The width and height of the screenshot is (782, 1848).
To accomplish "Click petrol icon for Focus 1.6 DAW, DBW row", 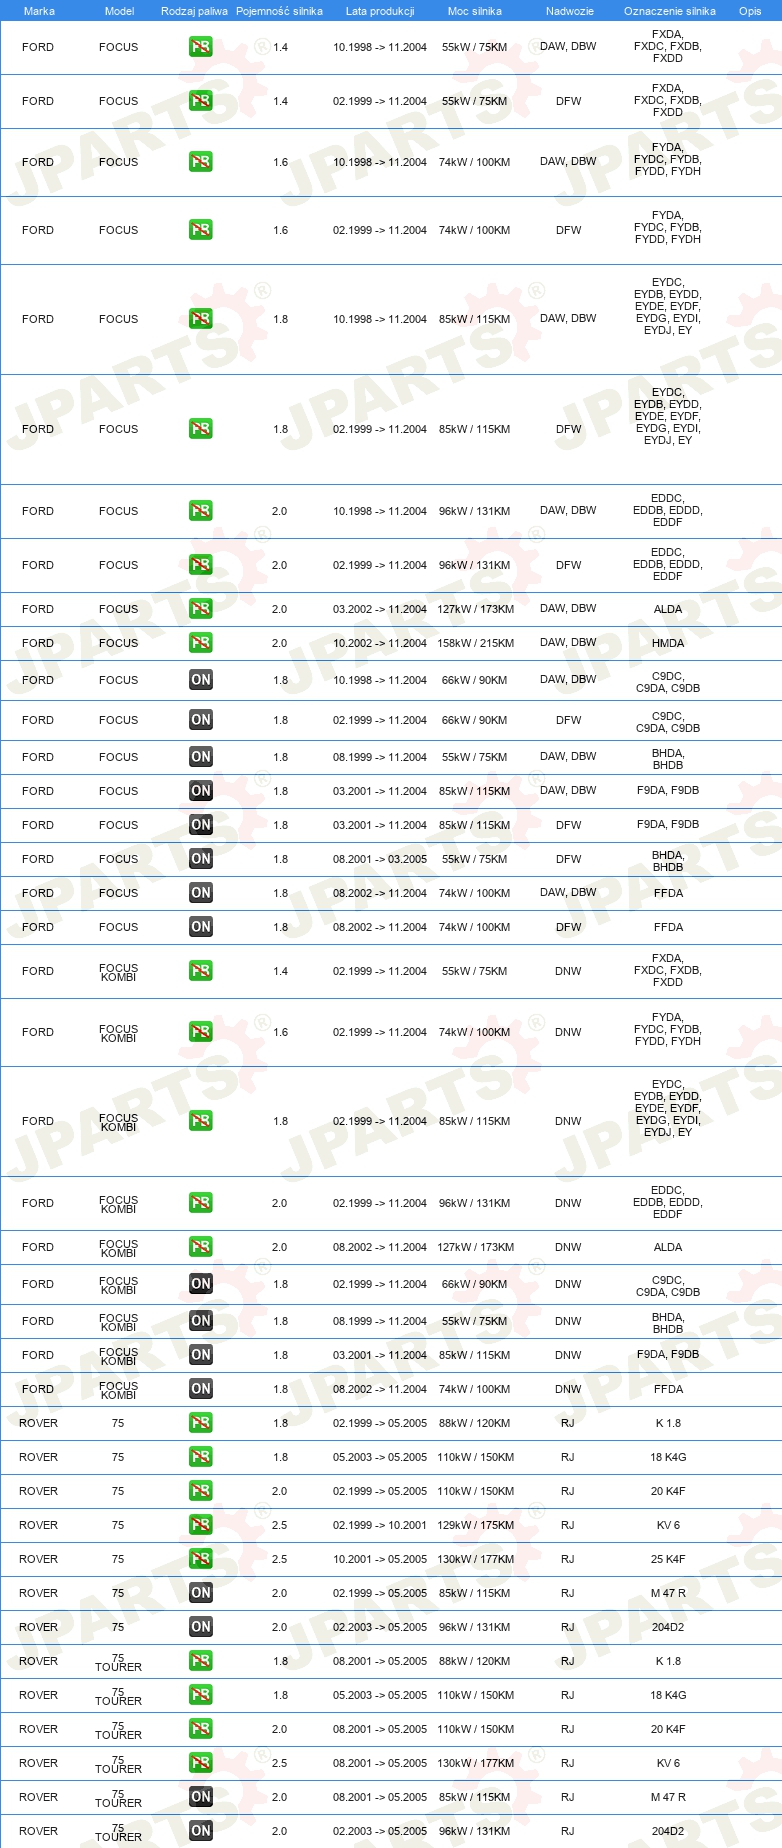I will [201, 162].
